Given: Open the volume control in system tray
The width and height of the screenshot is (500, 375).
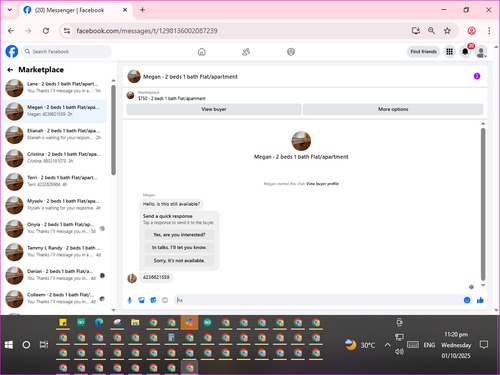Looking at the screenshot, I should tap(399, 351).
